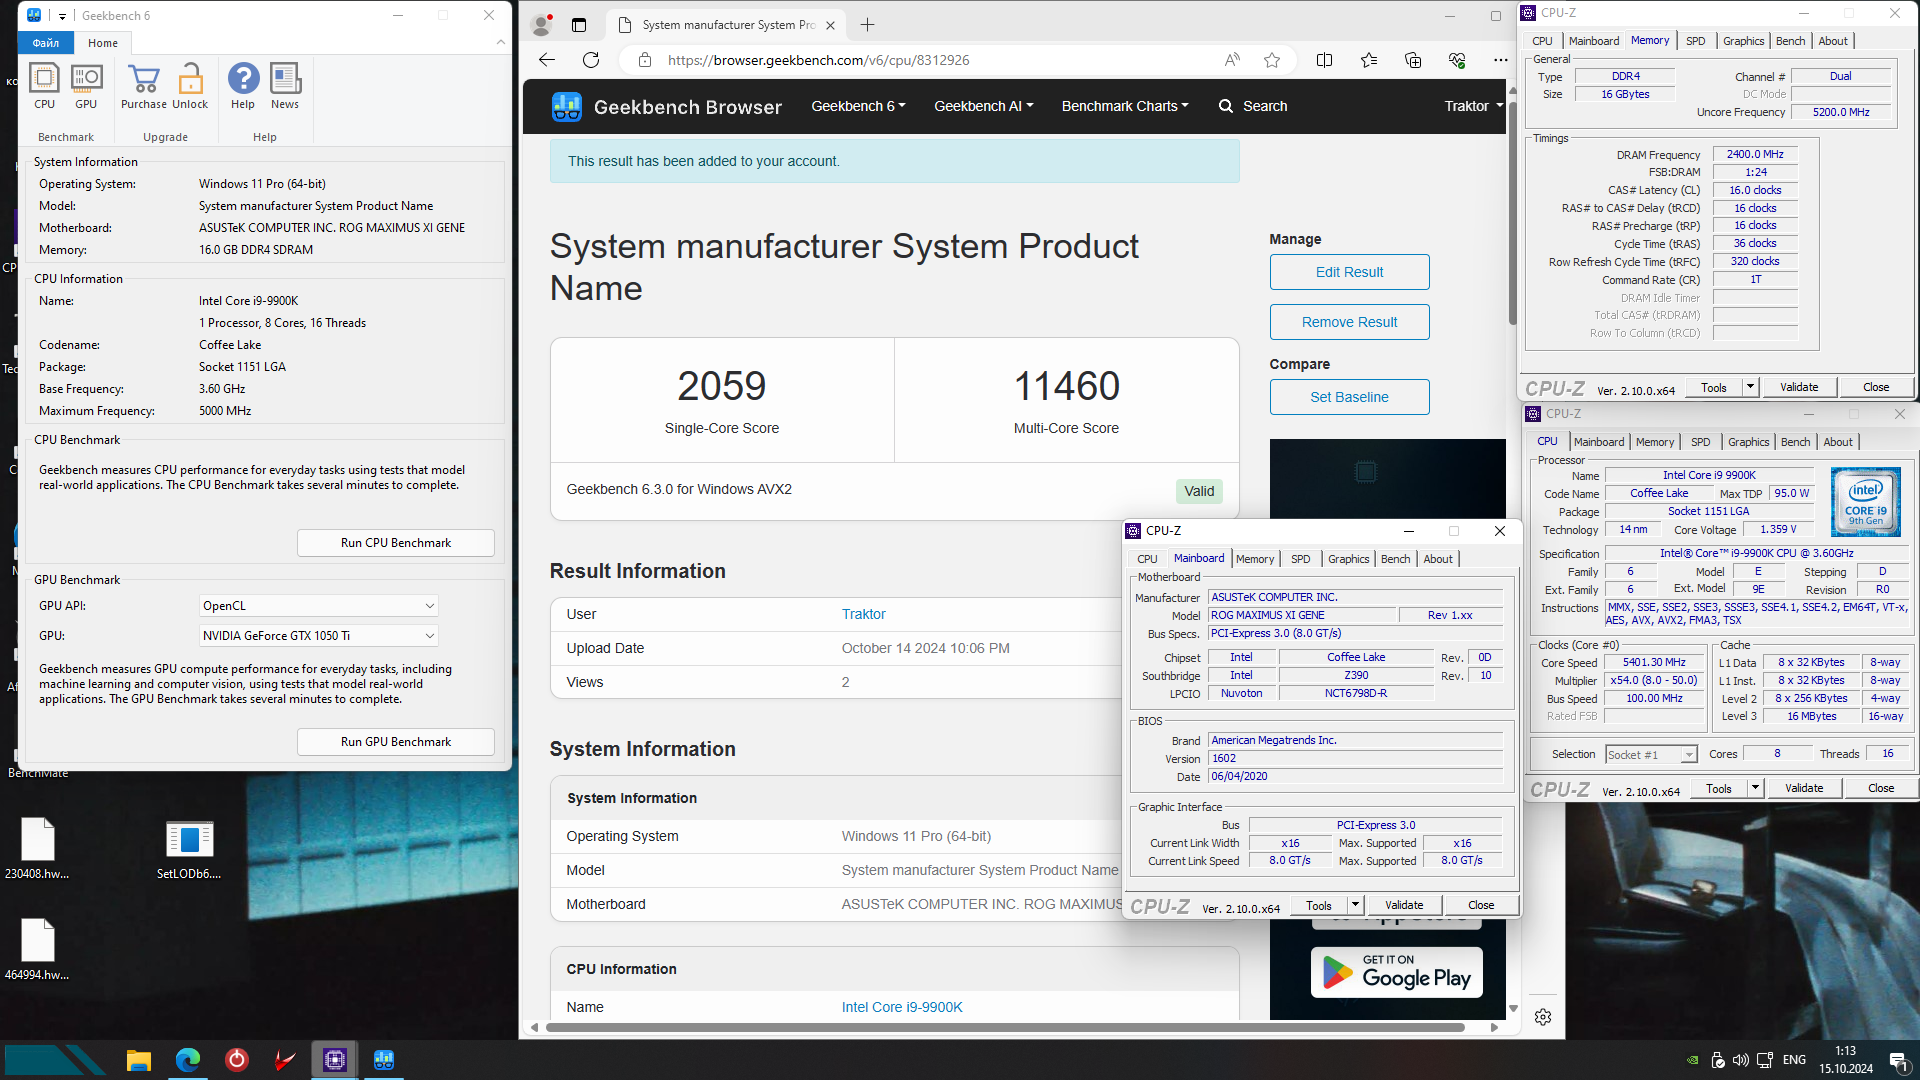
Task: Open File Explorer from the taskbar
Action: (x=138, y=1060)
